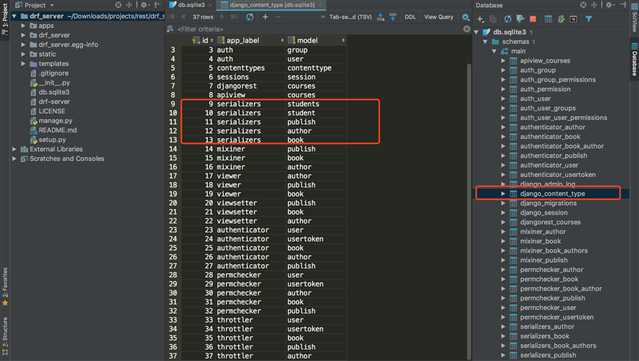639x361 pixels.
Task: Click the import data upload icon
Action: 393,17
